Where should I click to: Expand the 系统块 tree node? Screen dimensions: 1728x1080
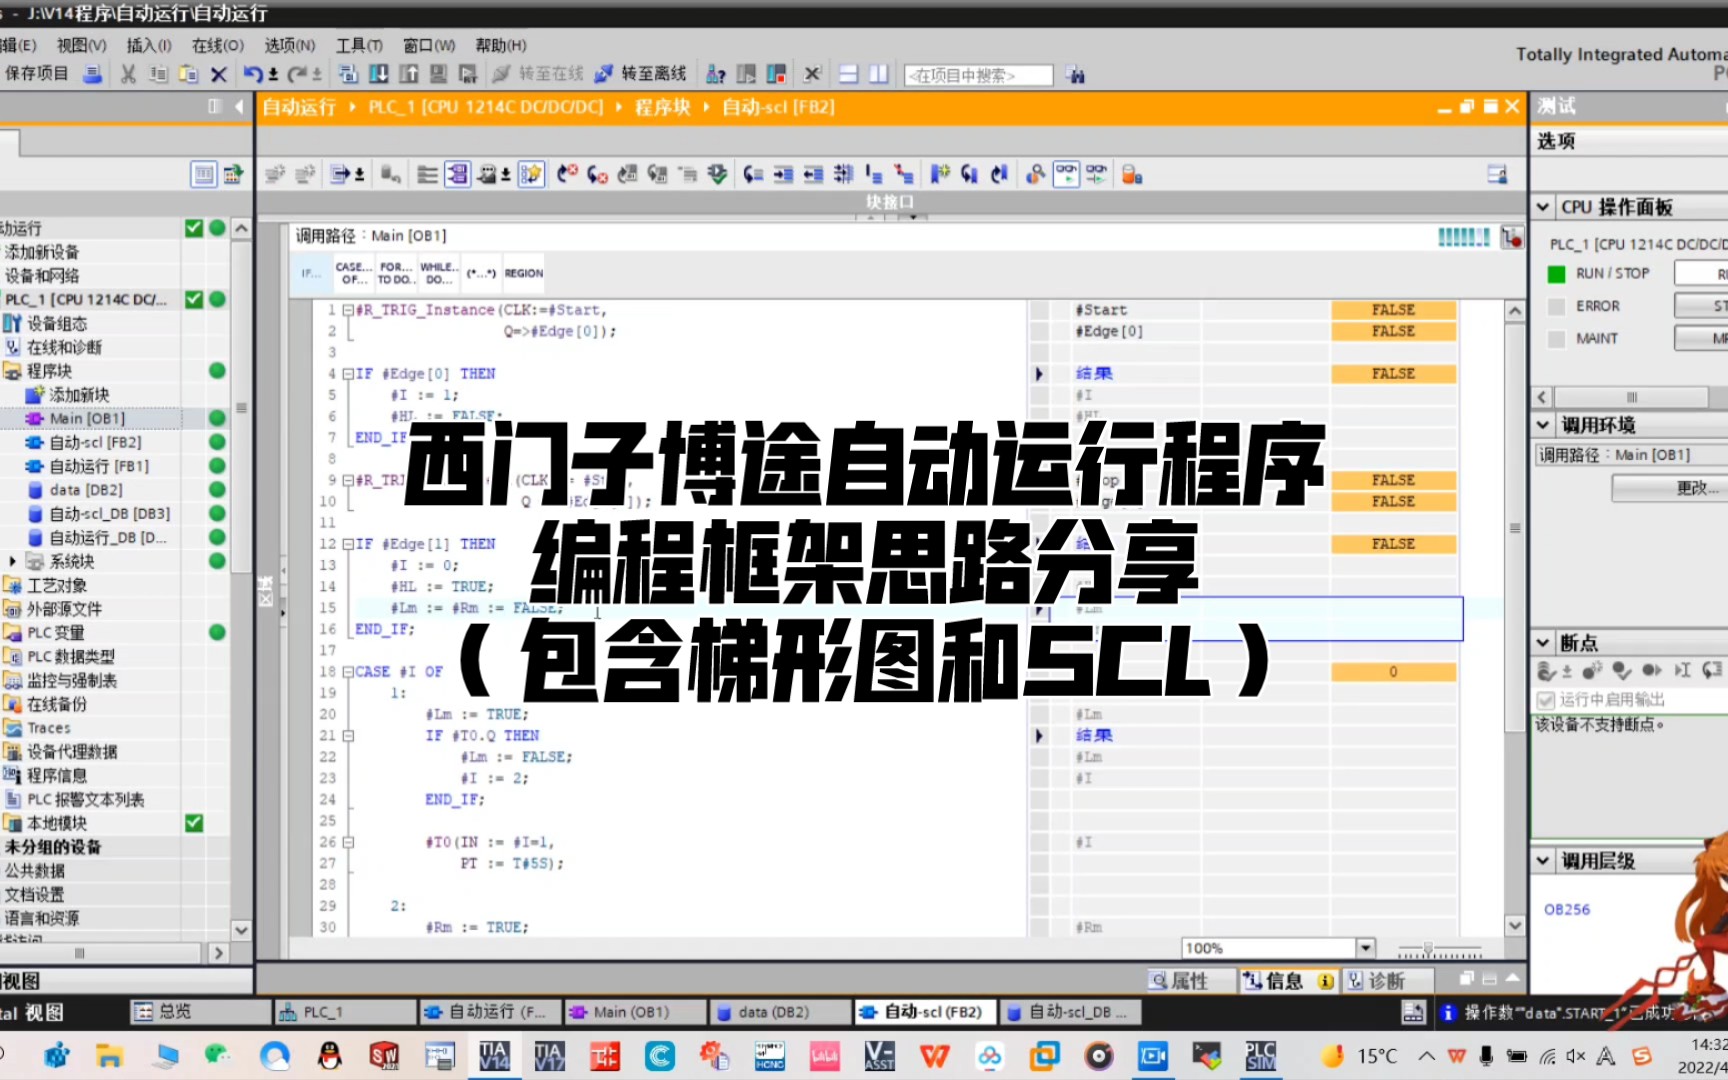(12, 561)
